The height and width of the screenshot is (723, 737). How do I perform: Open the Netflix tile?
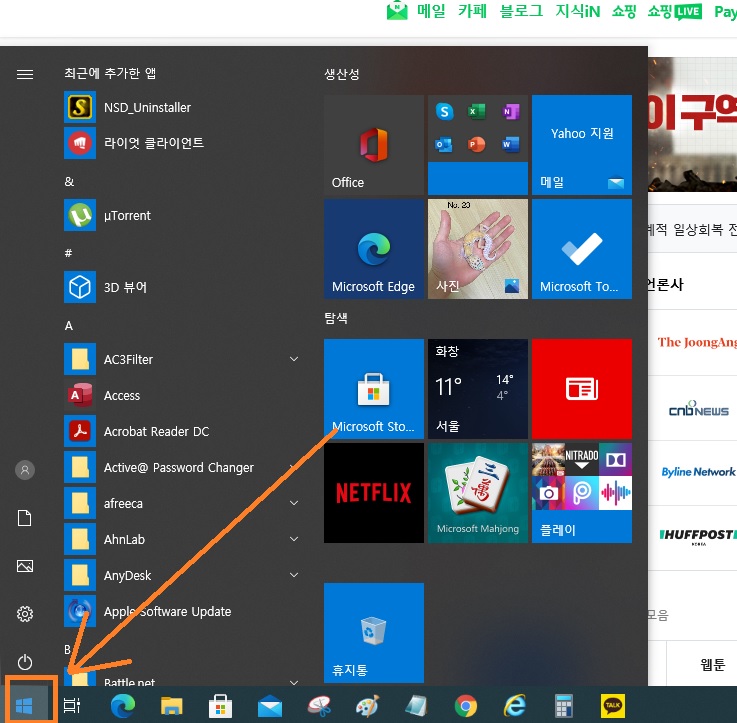pyautogui.click(x=374, y=493)
